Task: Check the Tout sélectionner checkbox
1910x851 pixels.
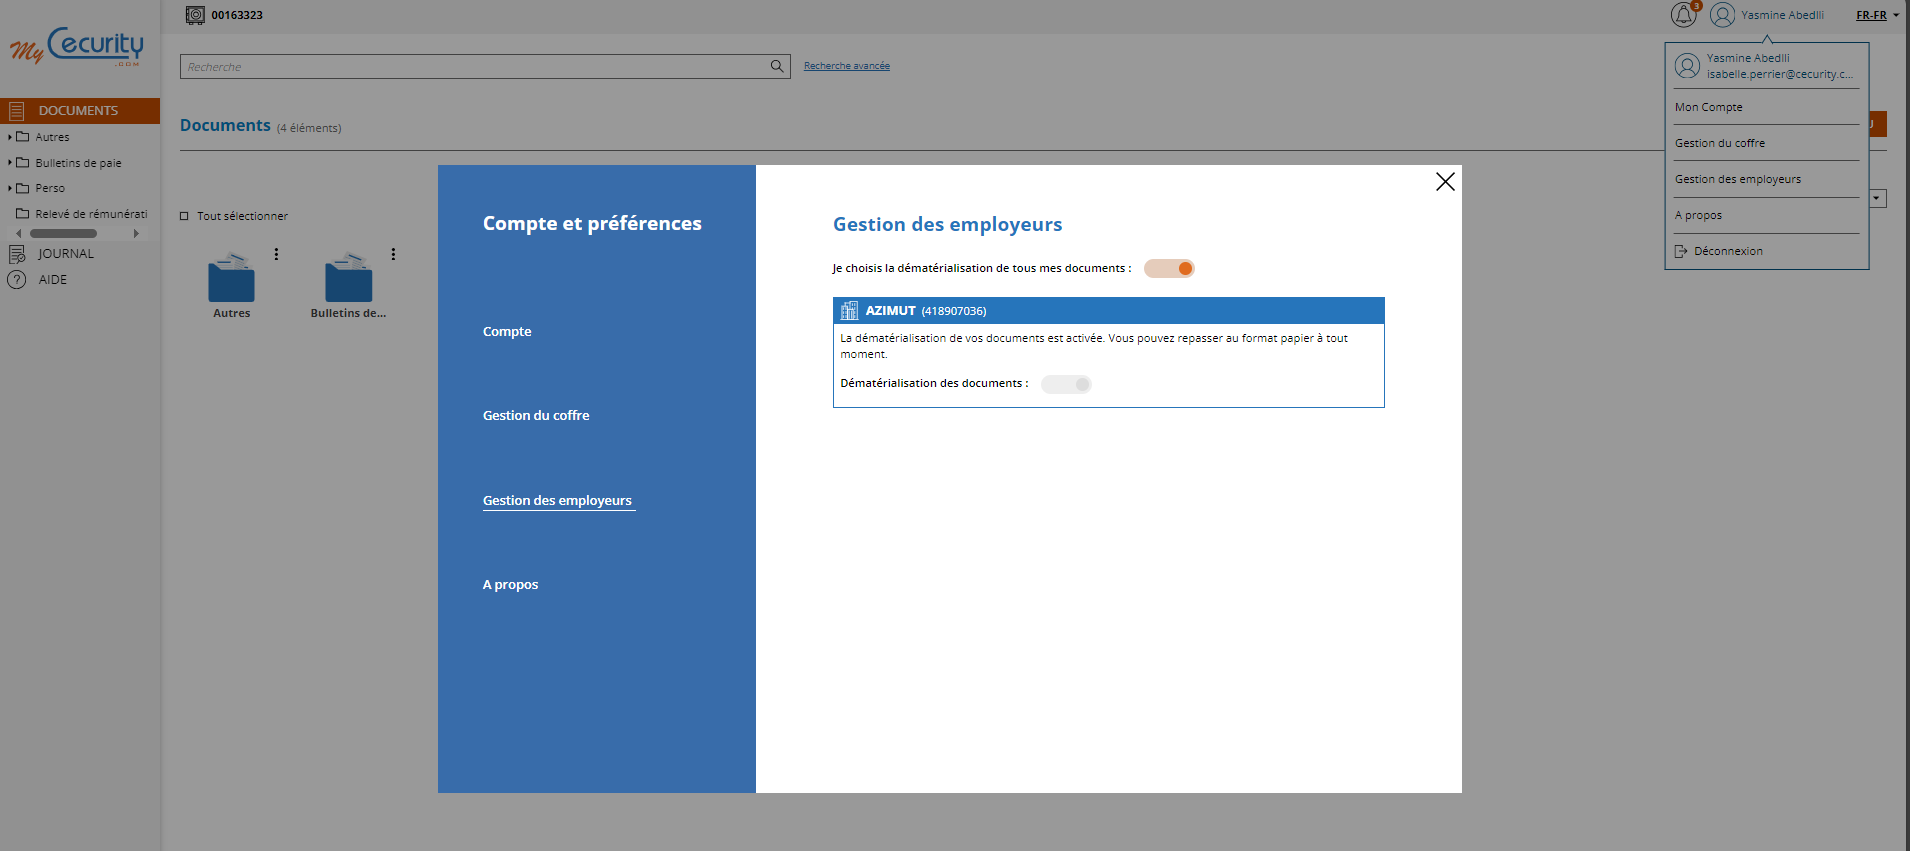Action: point(184,216)
